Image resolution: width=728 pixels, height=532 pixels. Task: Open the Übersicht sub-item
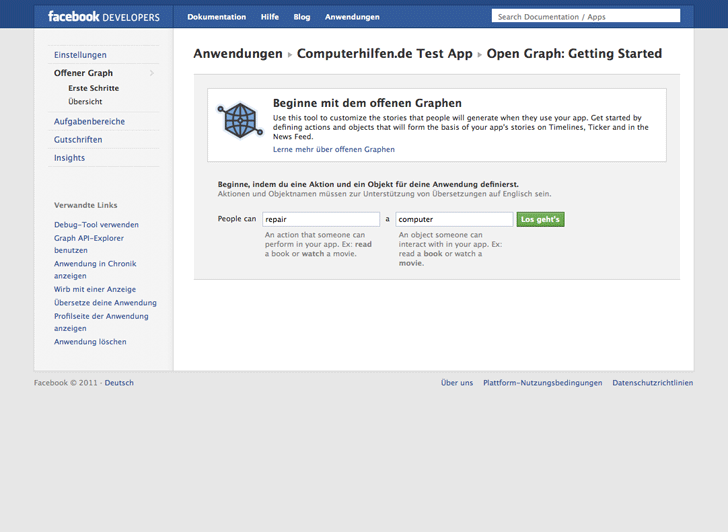pyautogui.click(x=85, y=101)
